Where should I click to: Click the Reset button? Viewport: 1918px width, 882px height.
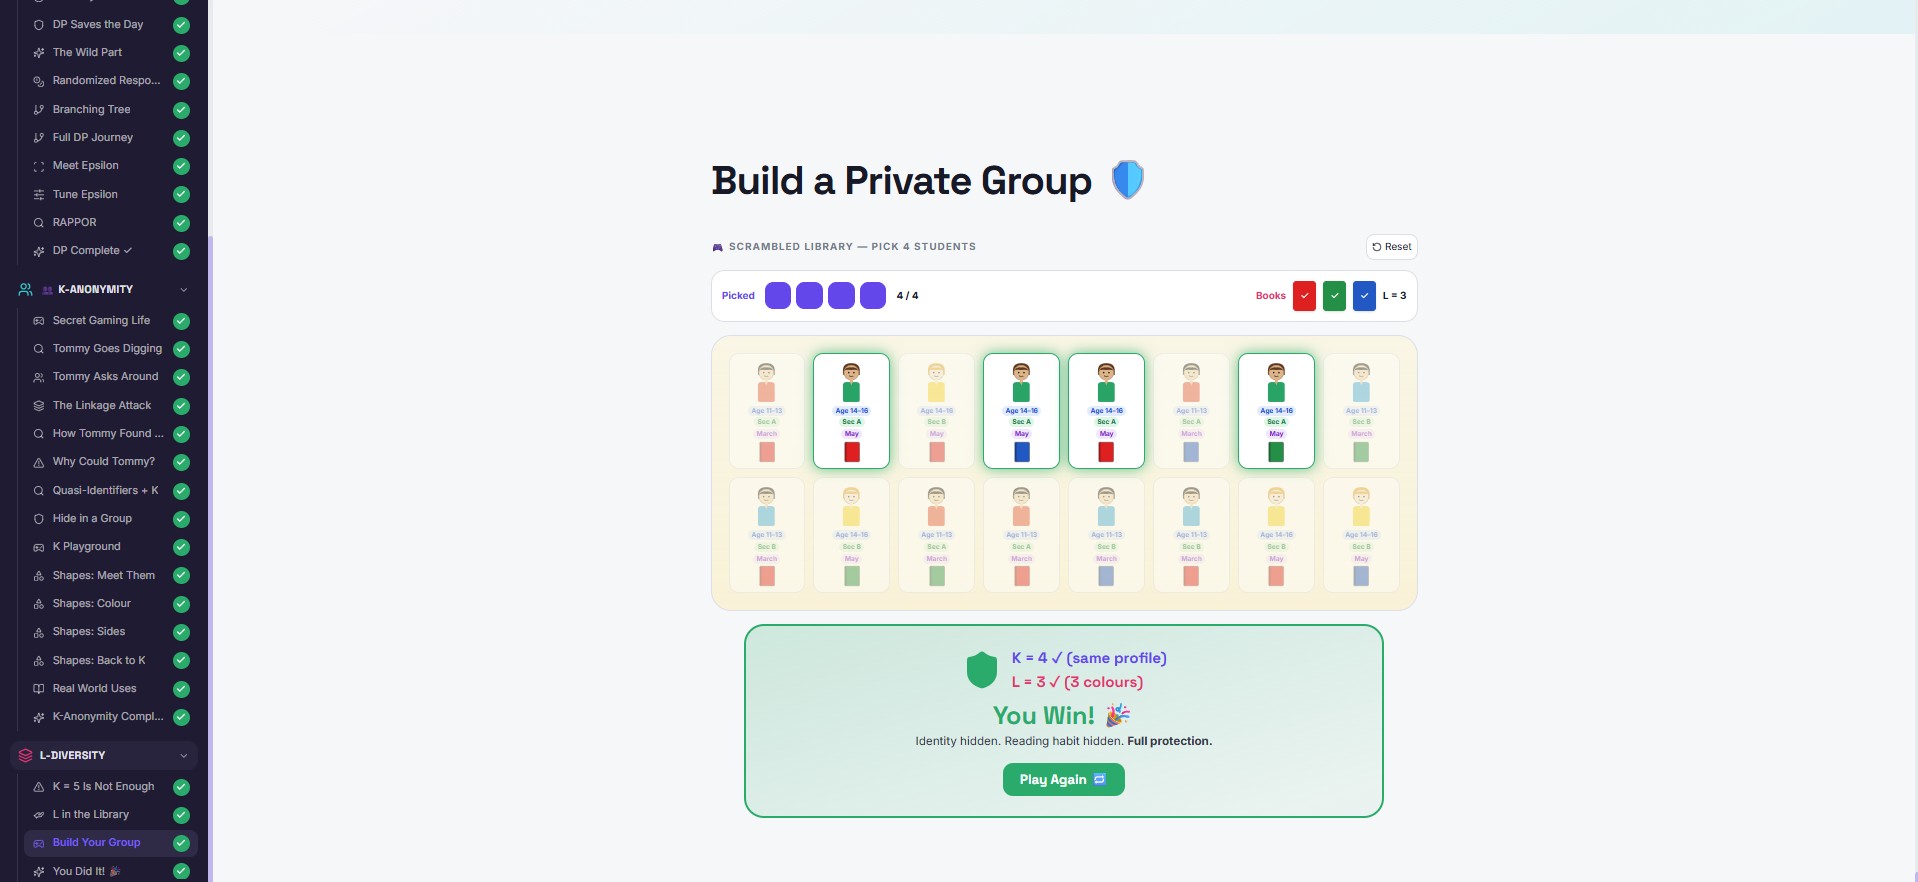1392,247
